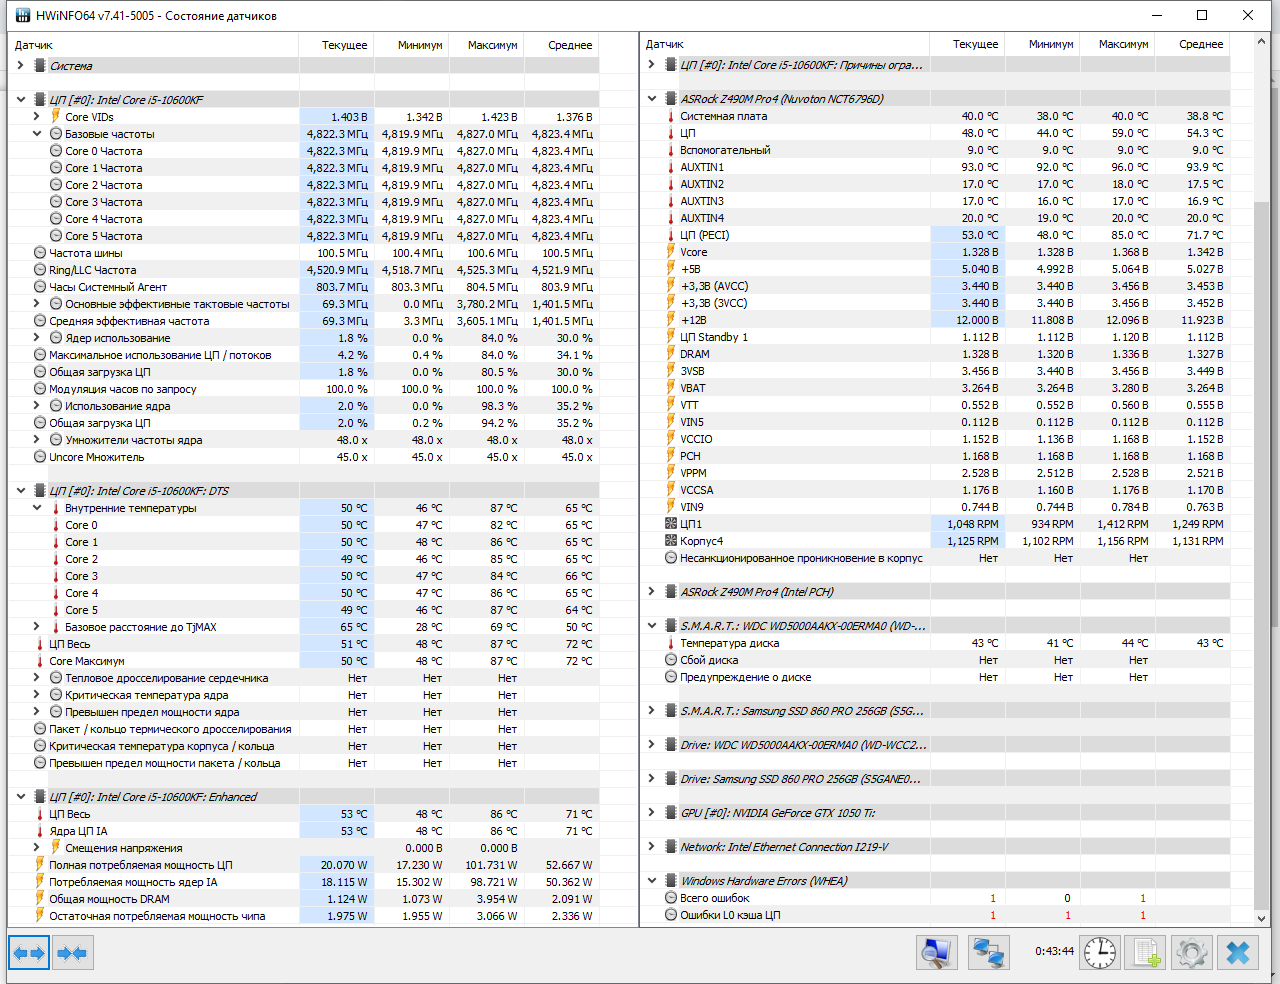Expand the Система sensor group

click(x=21, y=66)
